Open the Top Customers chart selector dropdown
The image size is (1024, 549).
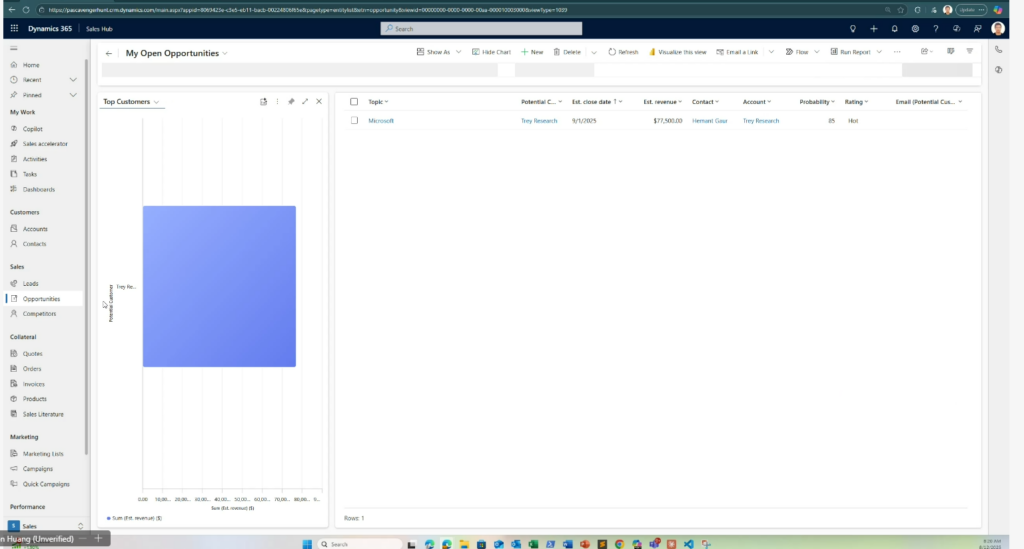point(131,102)
